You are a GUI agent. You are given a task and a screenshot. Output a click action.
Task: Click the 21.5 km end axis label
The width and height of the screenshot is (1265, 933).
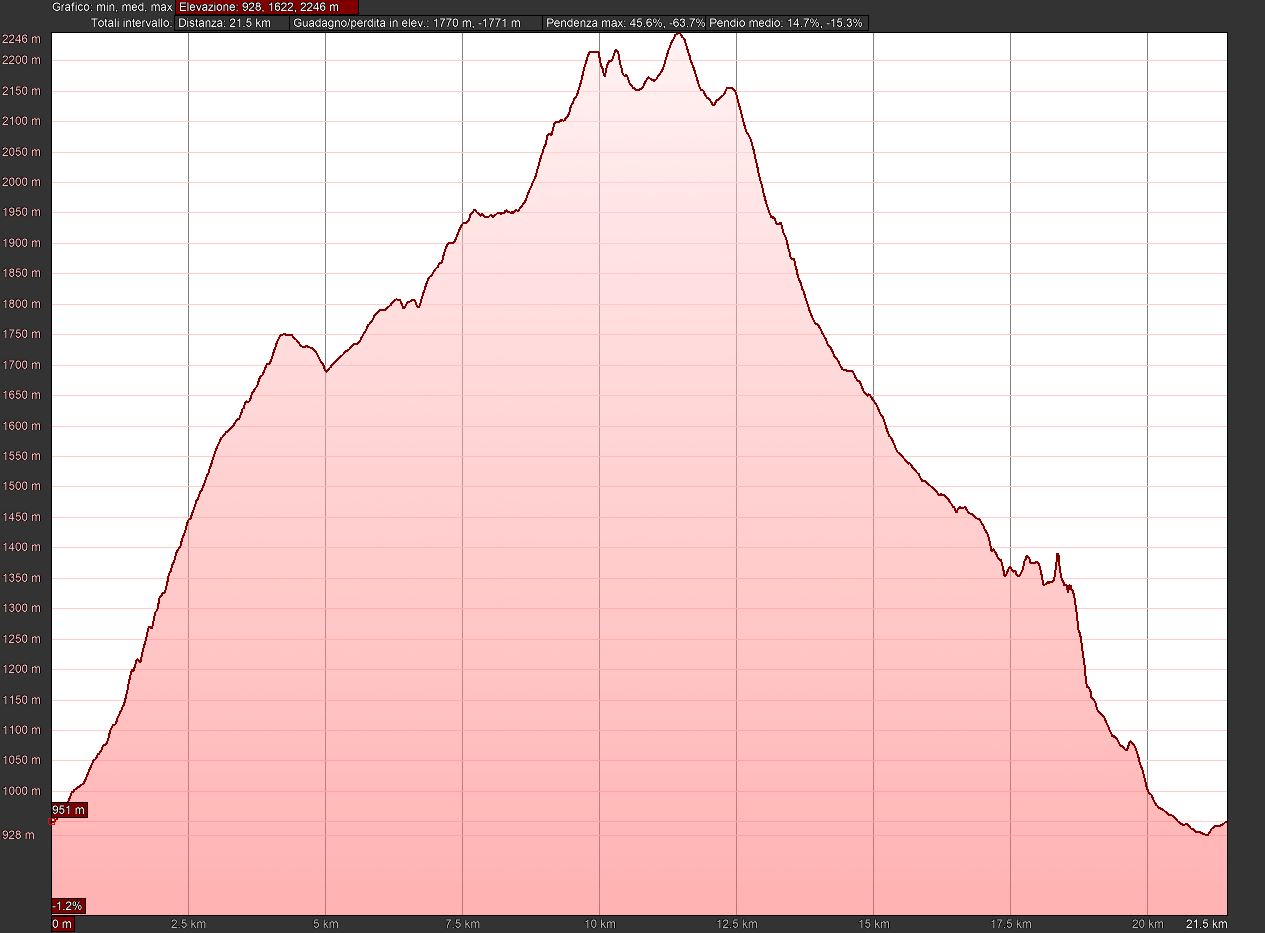[x=1206, y=924]
